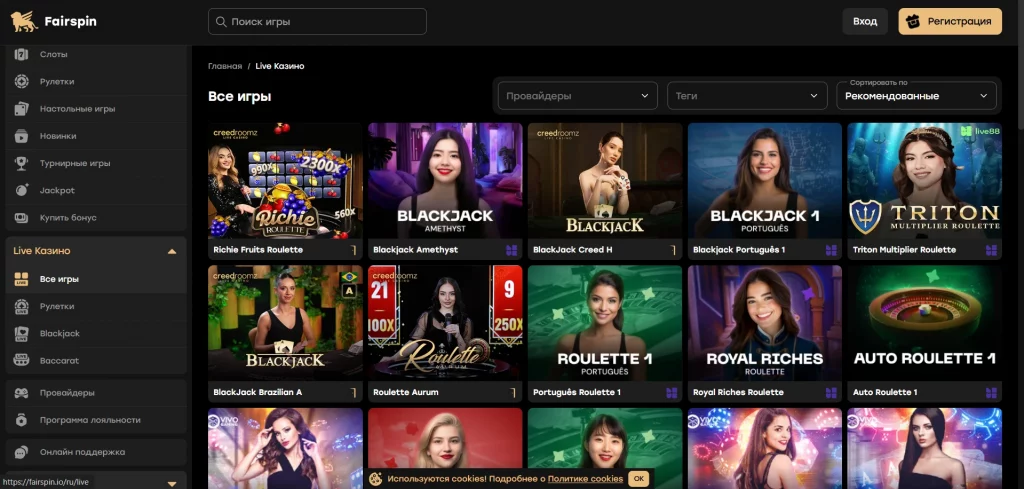Click the Программа лояльности icon

[x=22, y=420]
